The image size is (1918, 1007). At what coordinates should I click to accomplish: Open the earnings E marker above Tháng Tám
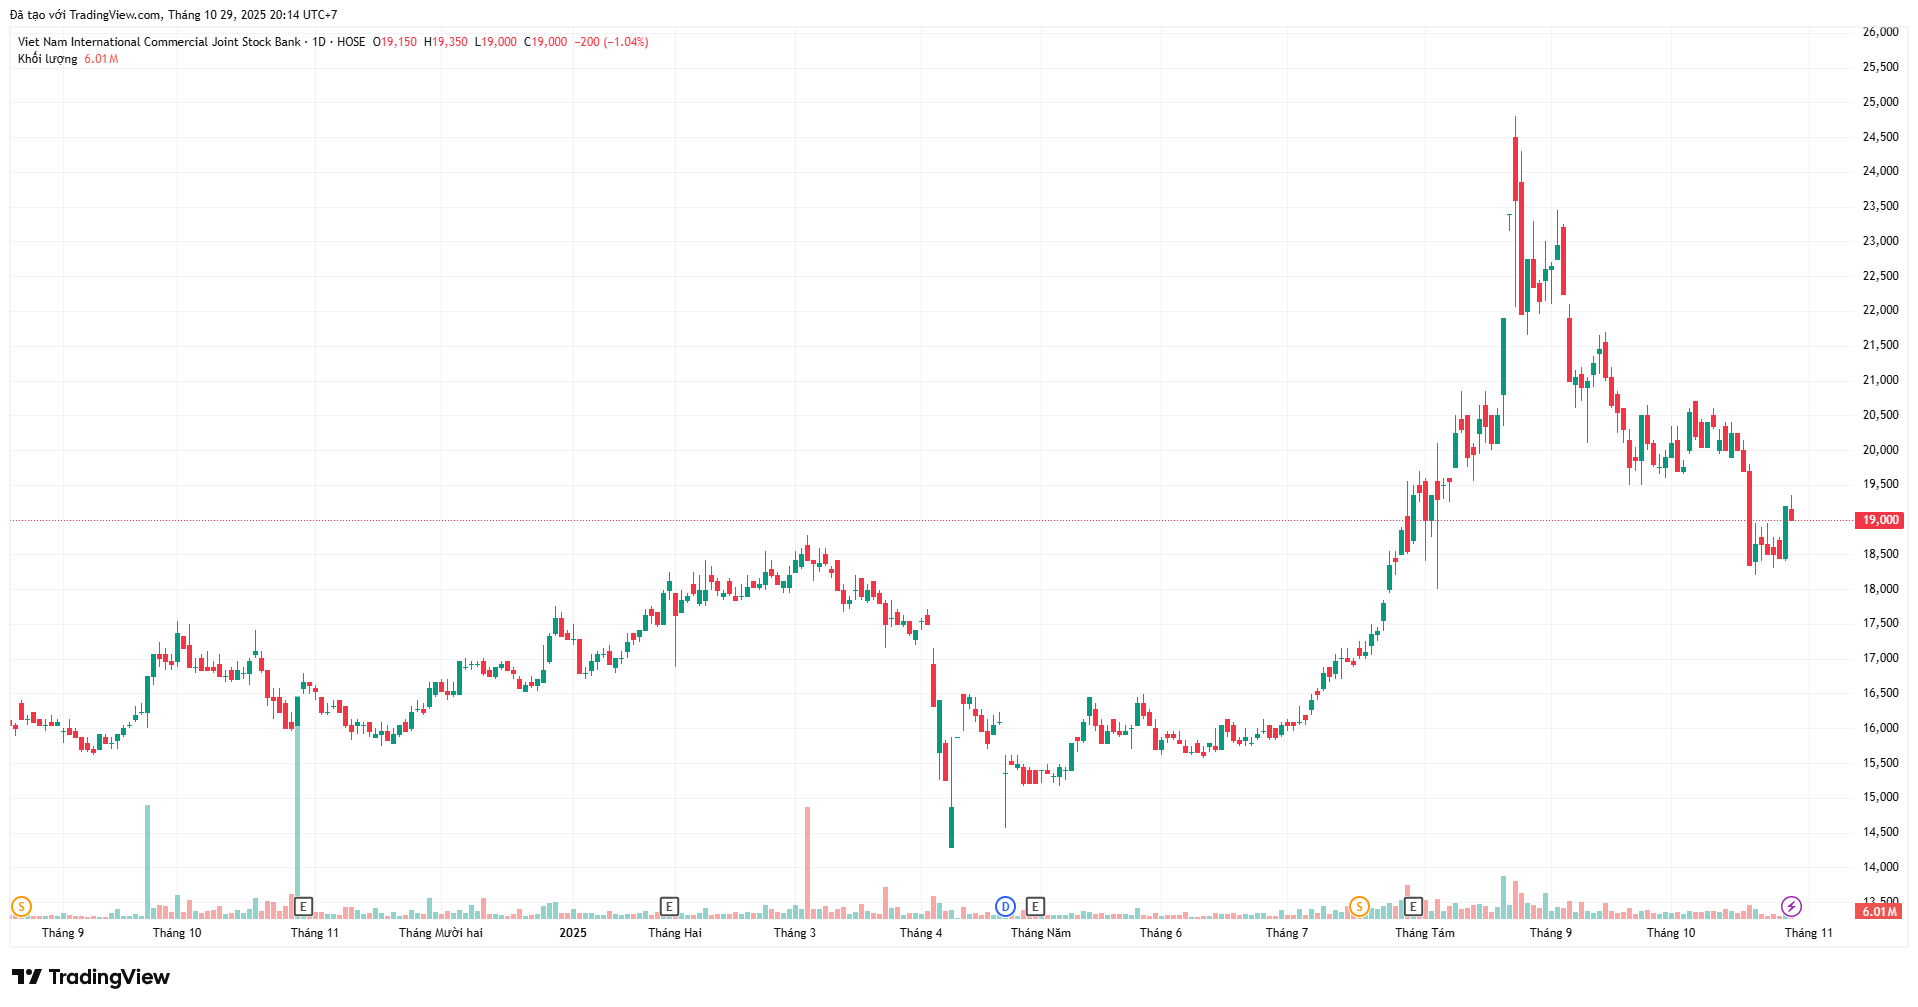coord(1413,907)
